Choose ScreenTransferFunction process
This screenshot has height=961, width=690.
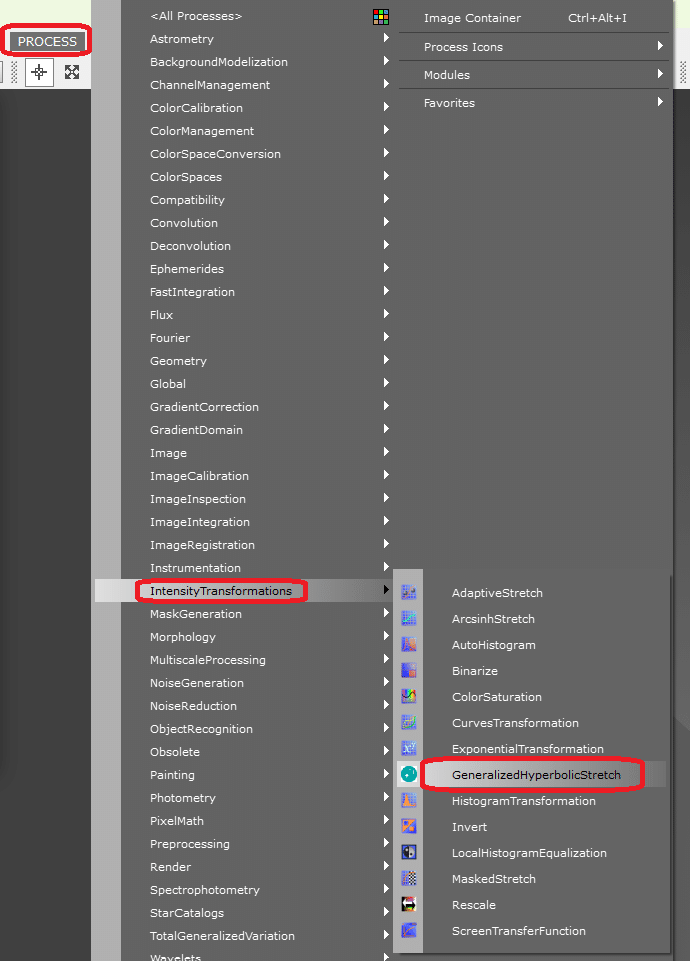pyautogui.click(x=519, y=931)
